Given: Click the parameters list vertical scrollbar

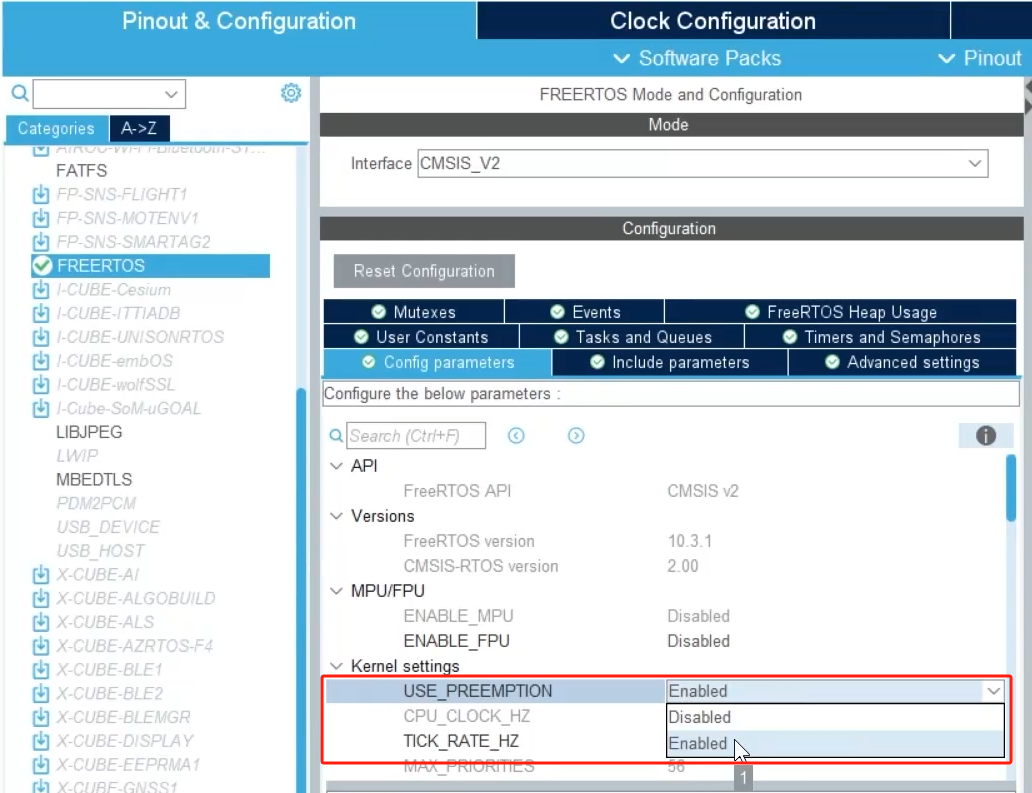Looking at the screenshot, I should point(1011,488).
